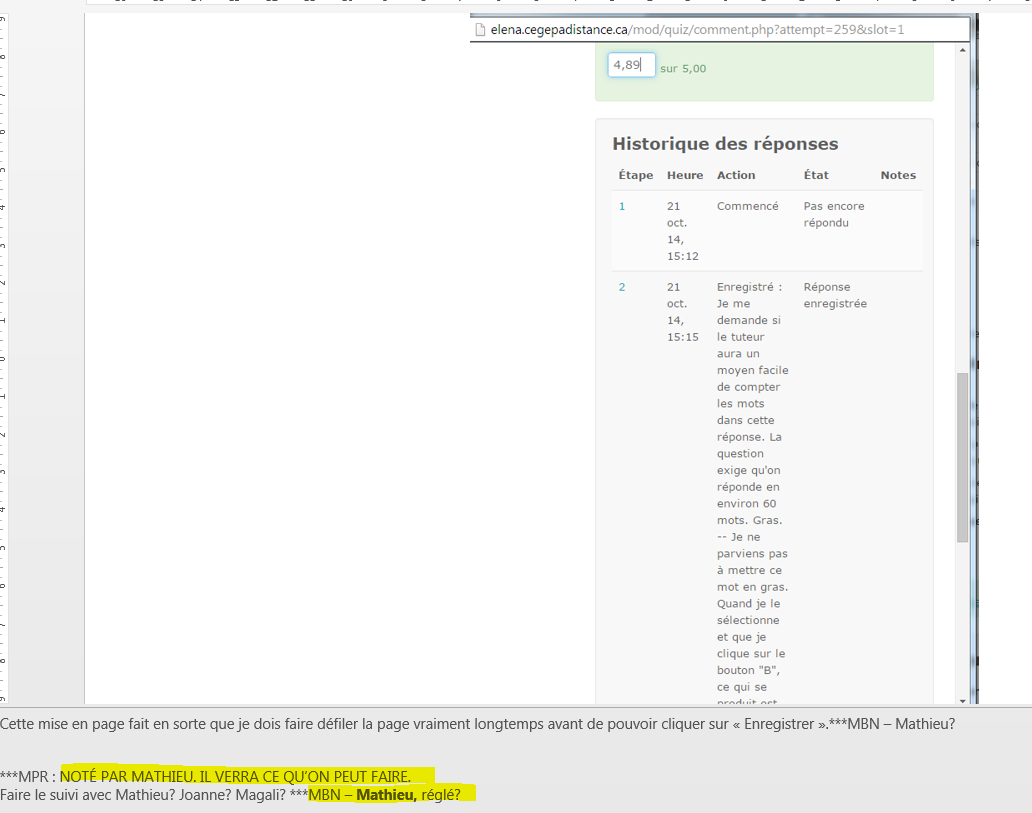Open step 1 link in response history
Viewport: 1032px width, 813px height.
click(x=622, y=207)
